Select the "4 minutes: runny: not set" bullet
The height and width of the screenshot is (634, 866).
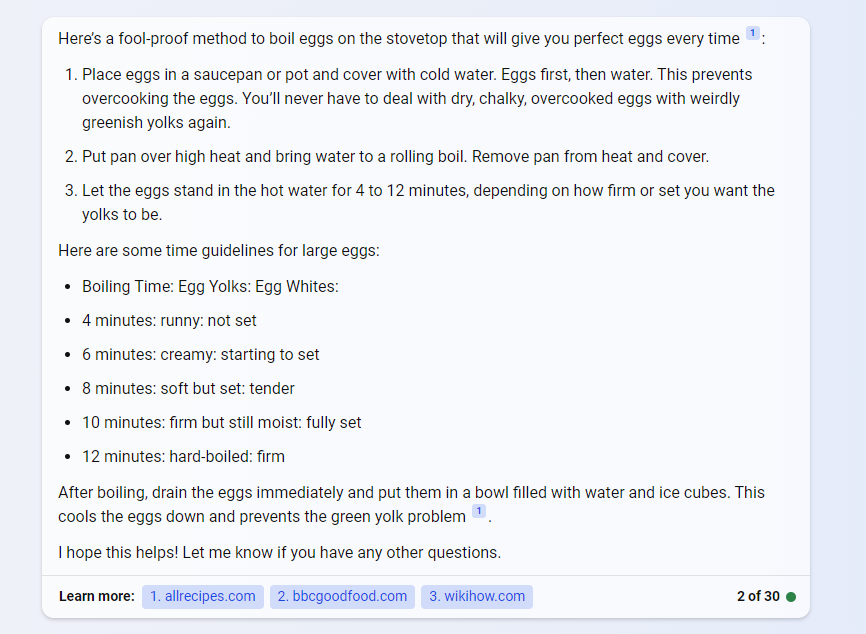(x=169, y=321)
